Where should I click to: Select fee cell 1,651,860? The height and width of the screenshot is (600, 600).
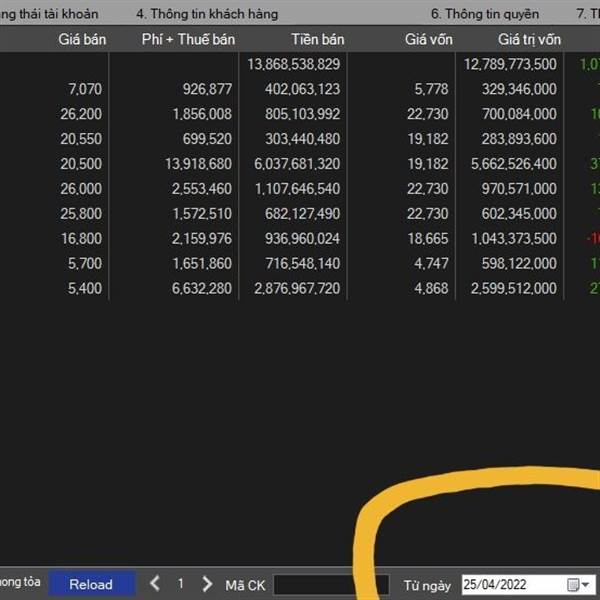pos(202,264)
